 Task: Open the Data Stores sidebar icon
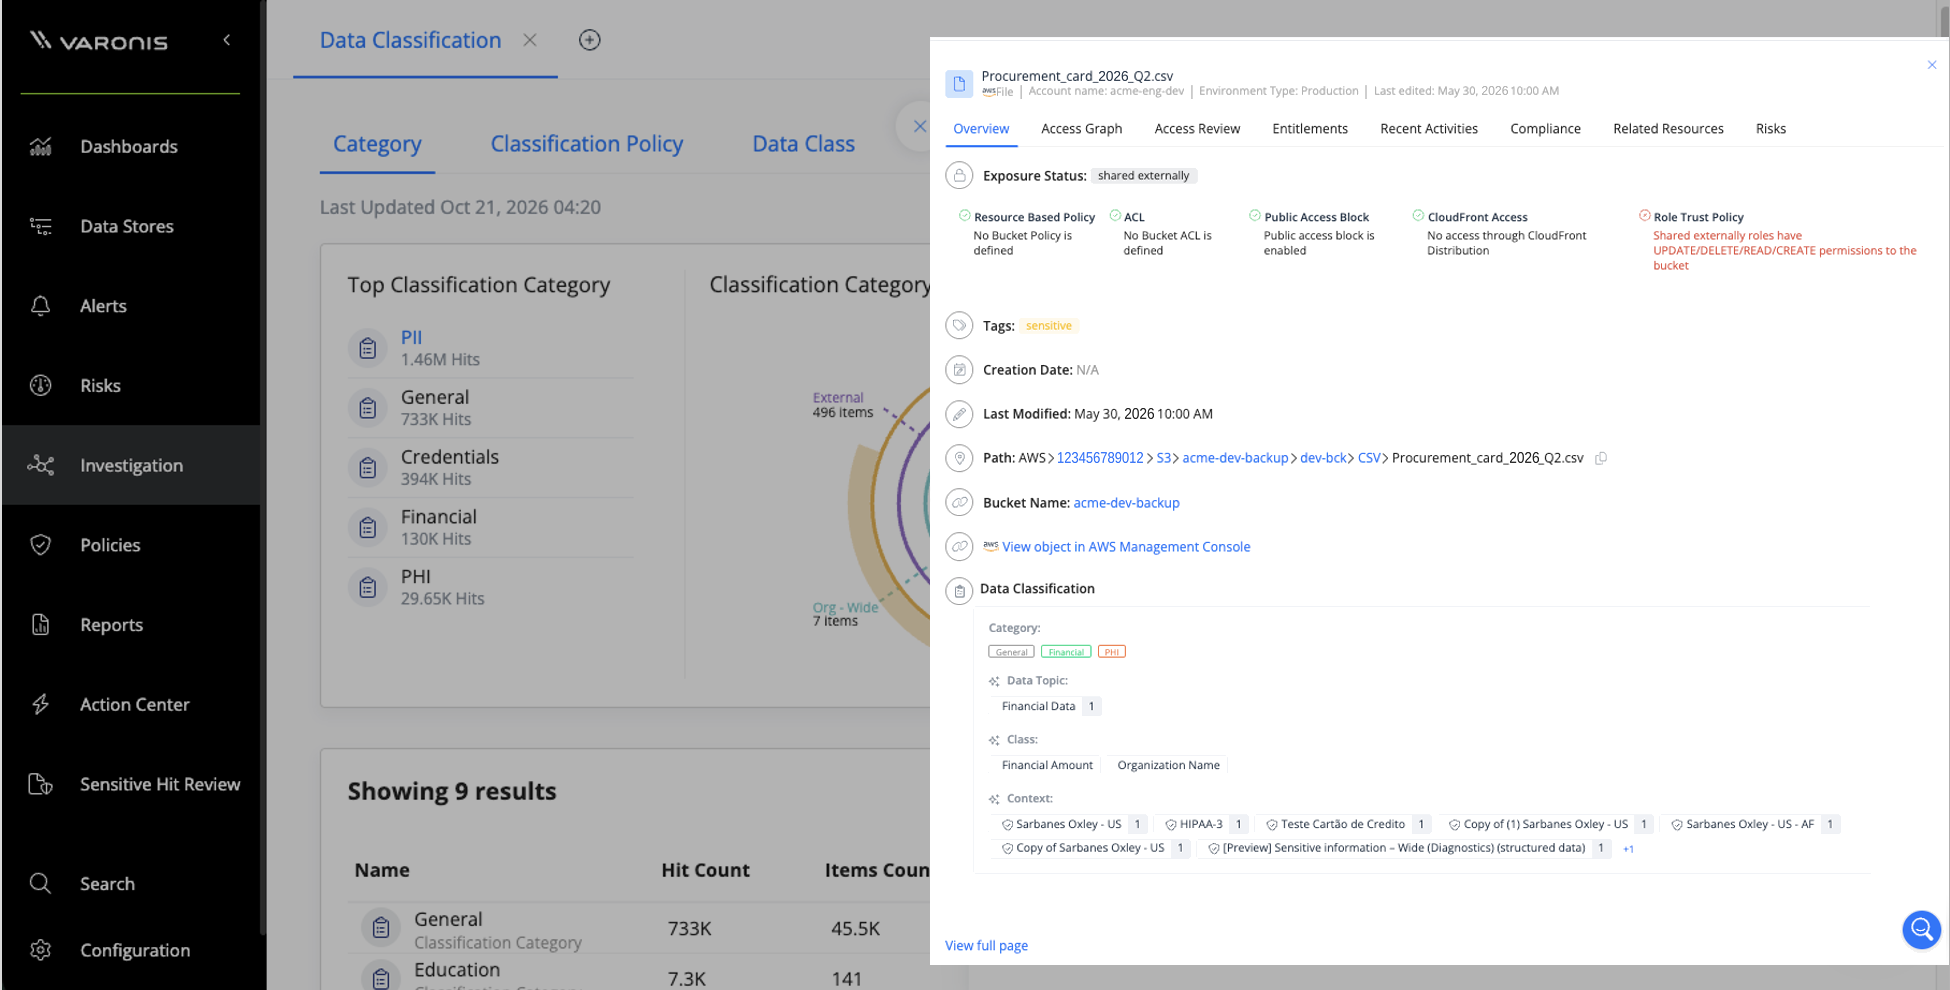[x=41, y=226]
